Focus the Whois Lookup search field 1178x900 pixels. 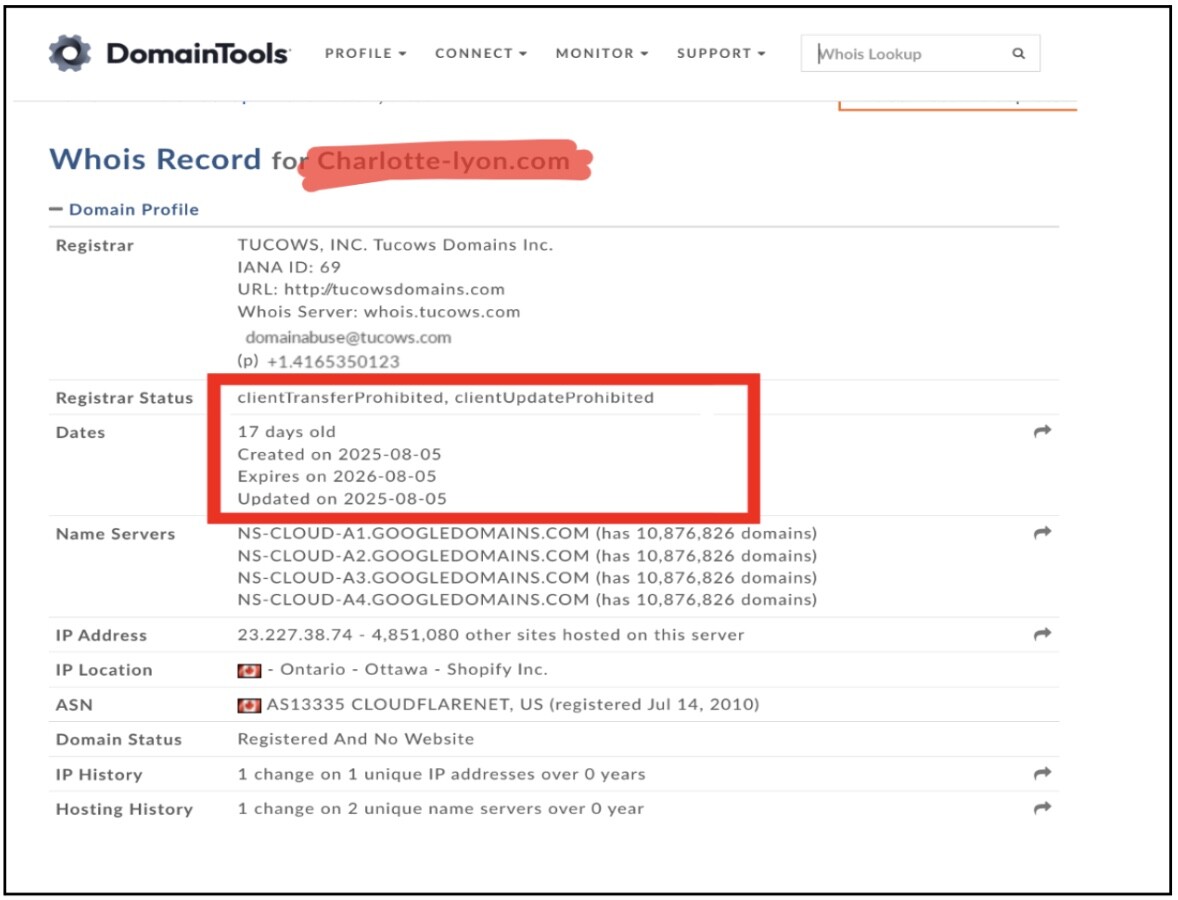(920, 53)
